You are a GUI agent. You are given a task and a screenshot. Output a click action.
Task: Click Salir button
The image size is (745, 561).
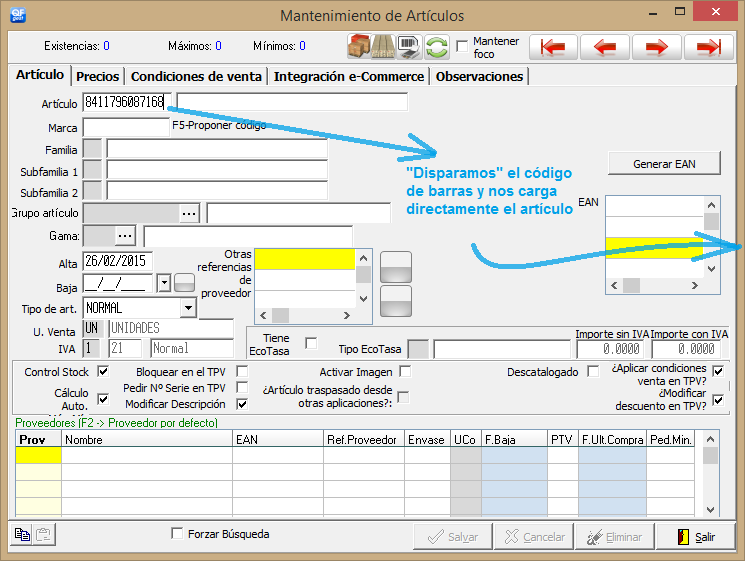696,537
